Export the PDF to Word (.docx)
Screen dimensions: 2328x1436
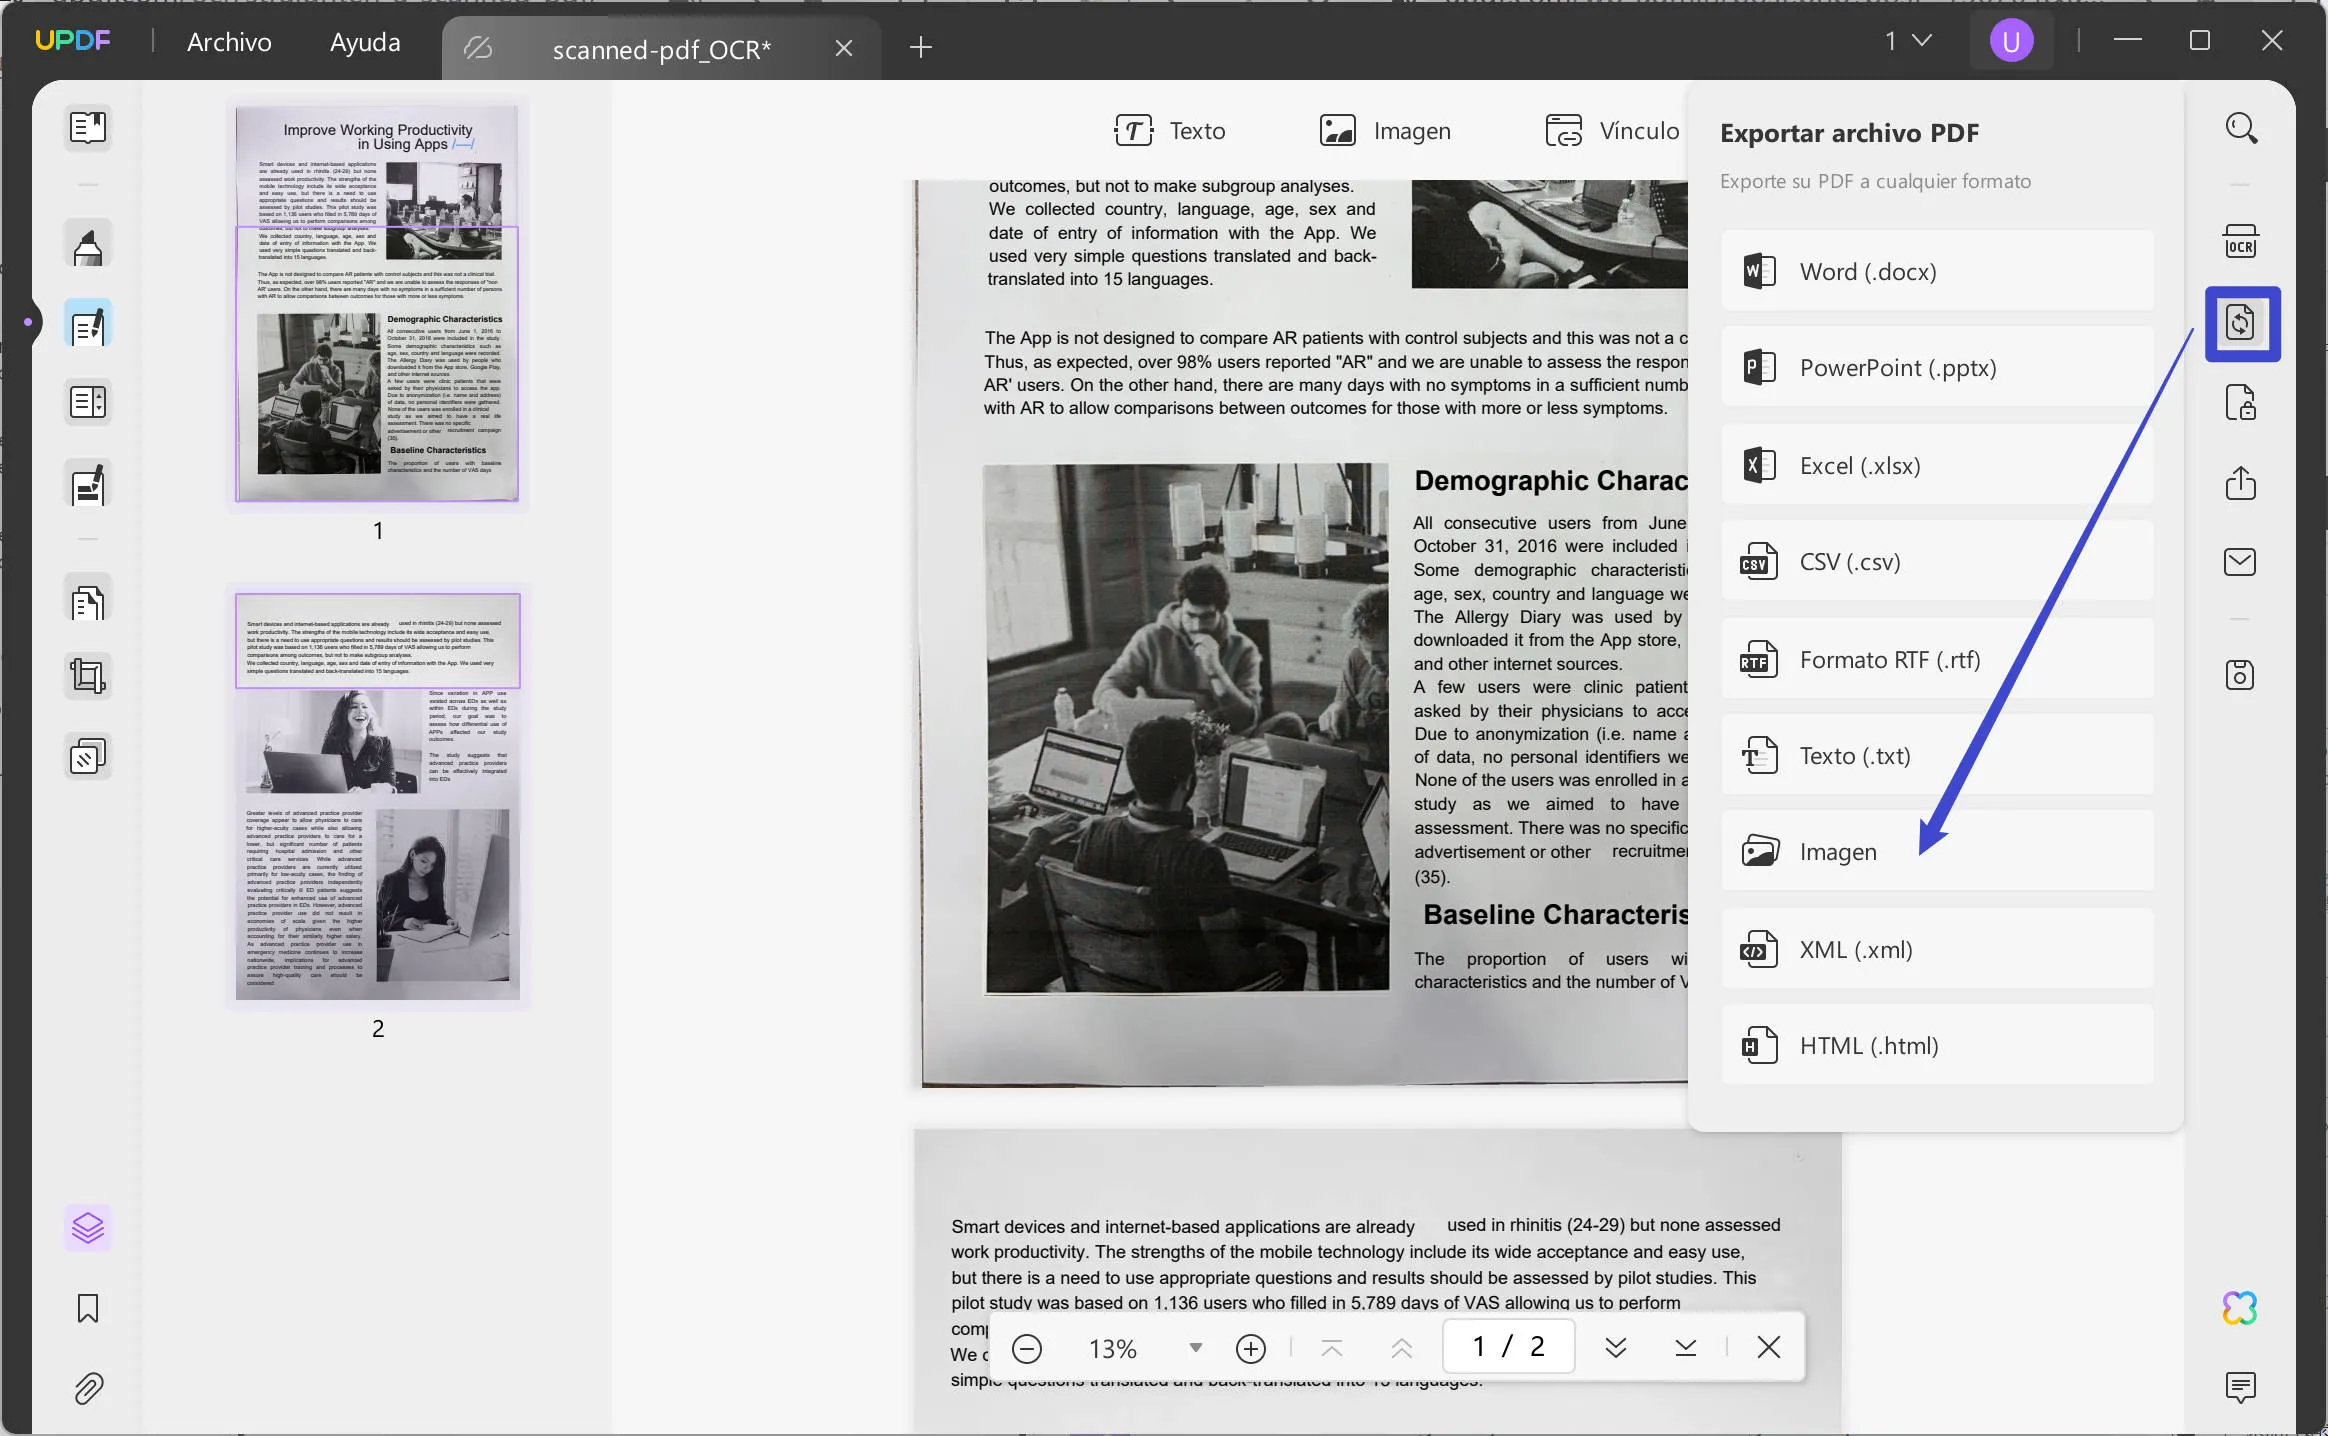point(1937,271)
